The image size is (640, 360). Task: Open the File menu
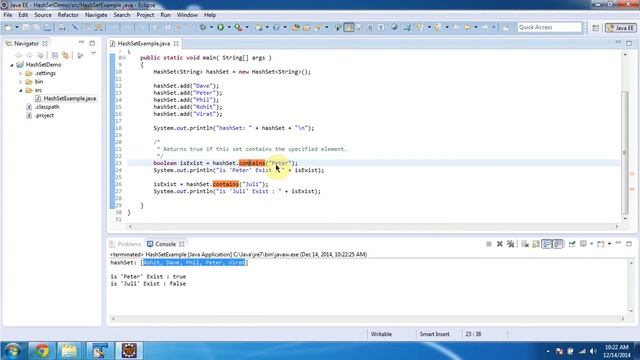tap(8, 15)
